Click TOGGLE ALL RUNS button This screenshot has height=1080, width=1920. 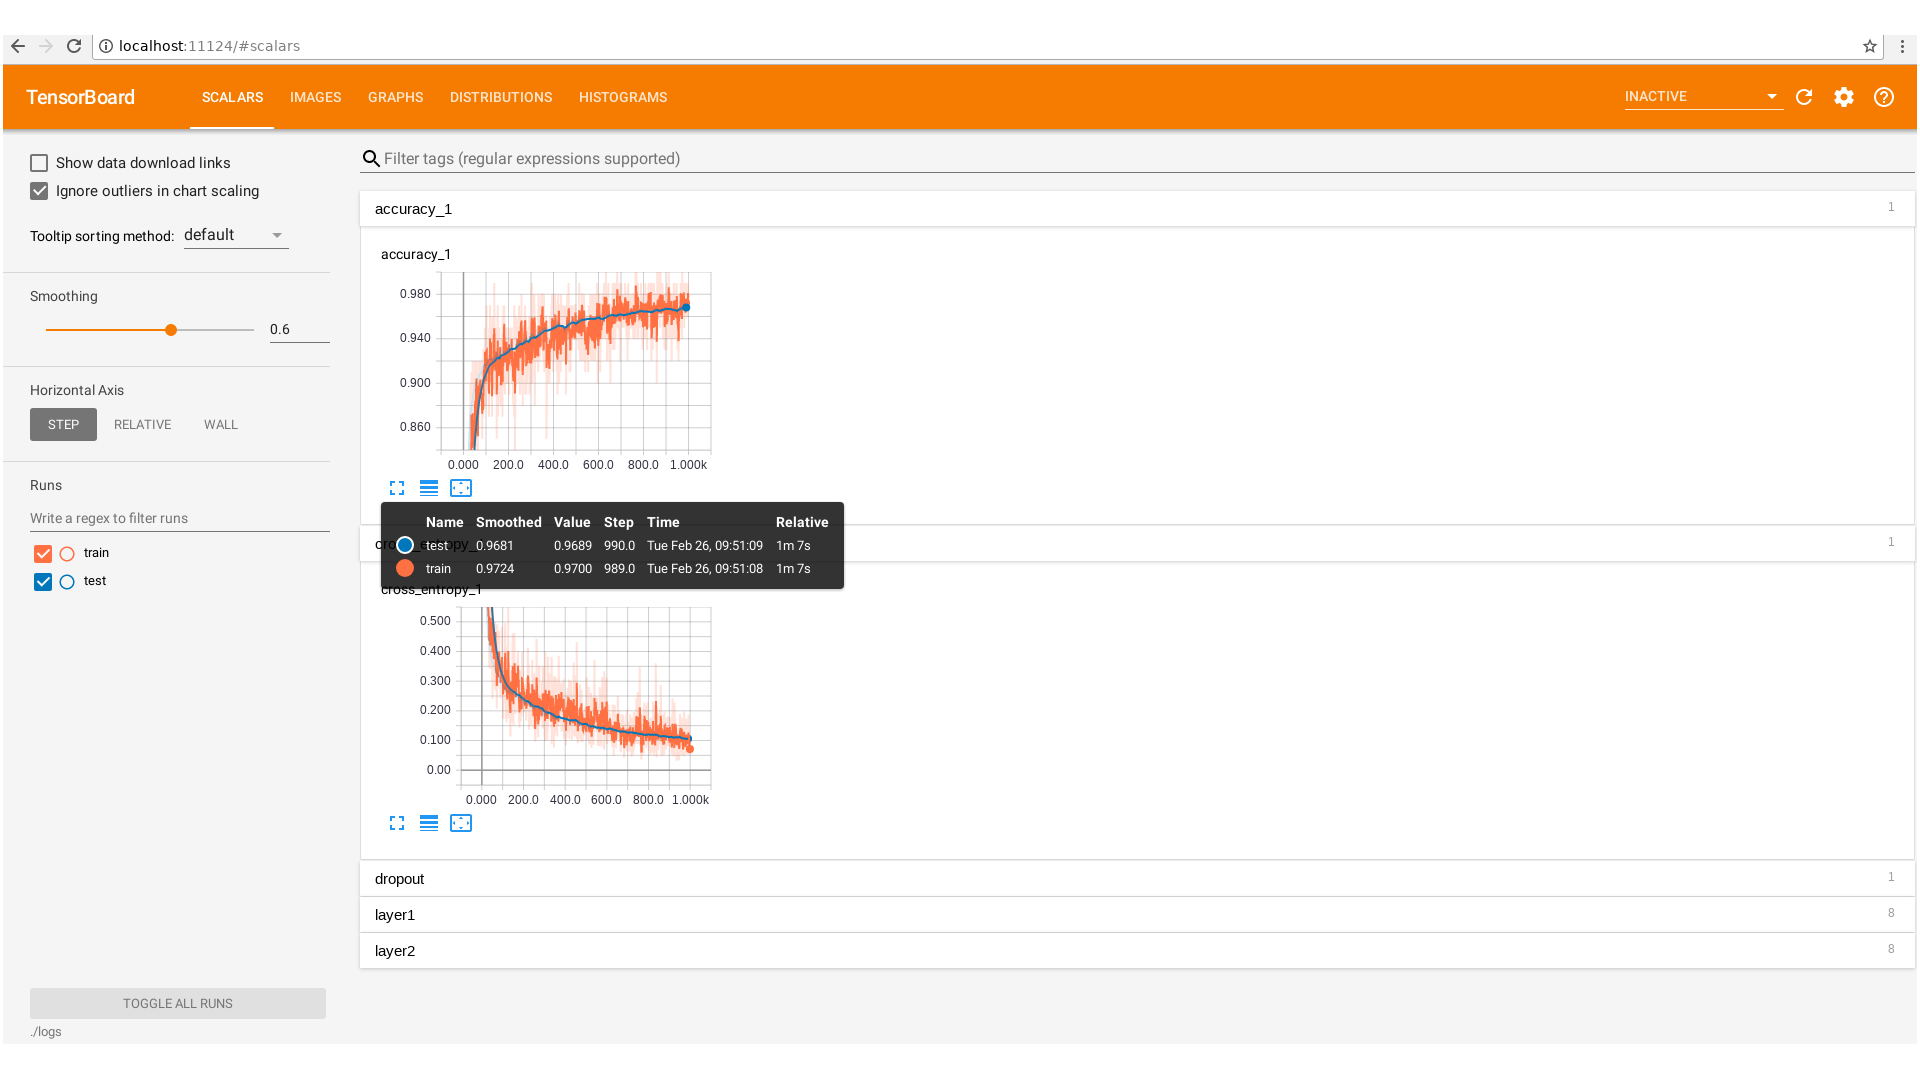coord(178,1003)
